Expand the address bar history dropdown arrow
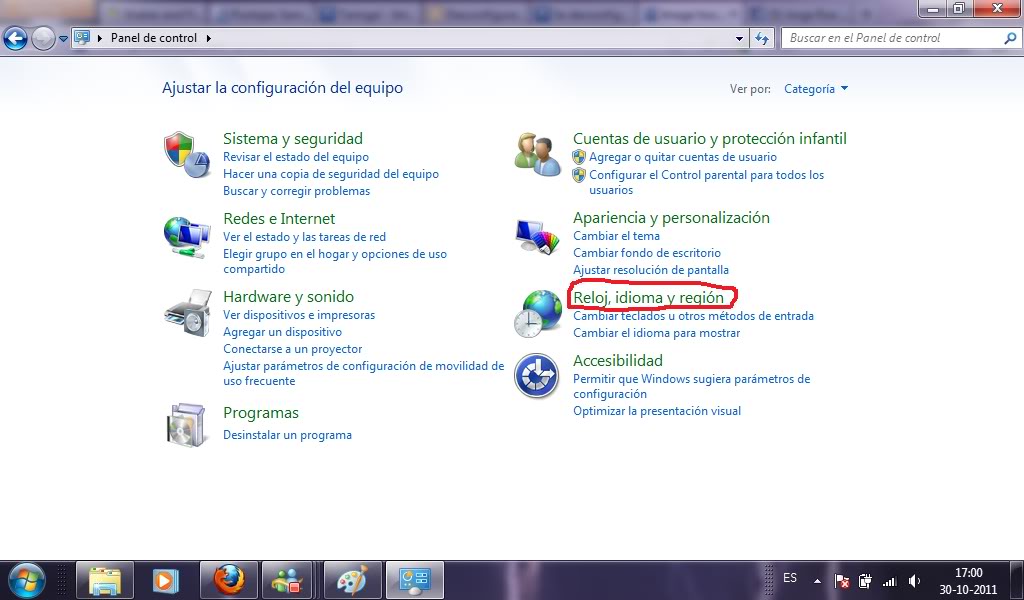The image size is (1024, 600). pyautogui.click(x=739, y=39)
